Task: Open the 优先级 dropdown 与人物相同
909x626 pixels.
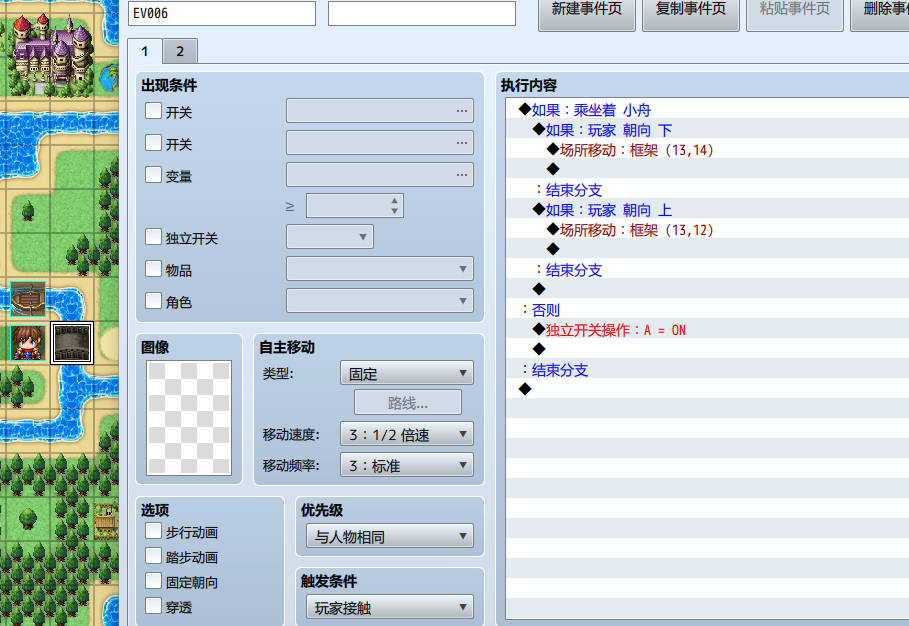Action: (390, 536)
